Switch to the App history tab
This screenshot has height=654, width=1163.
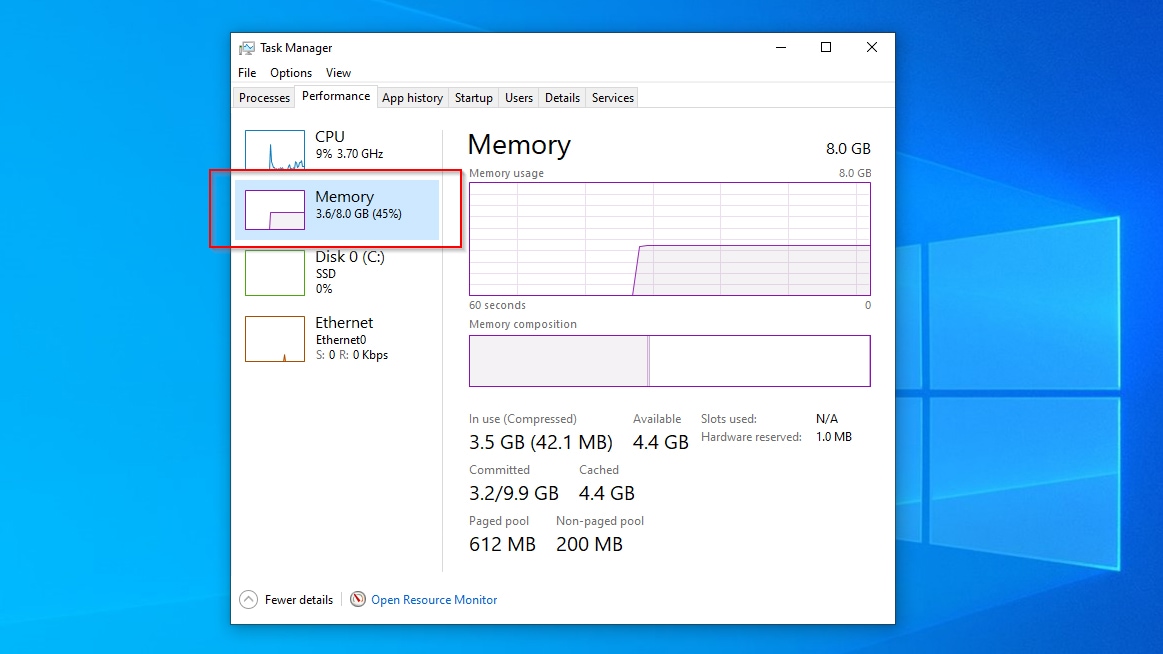point(412,98)
